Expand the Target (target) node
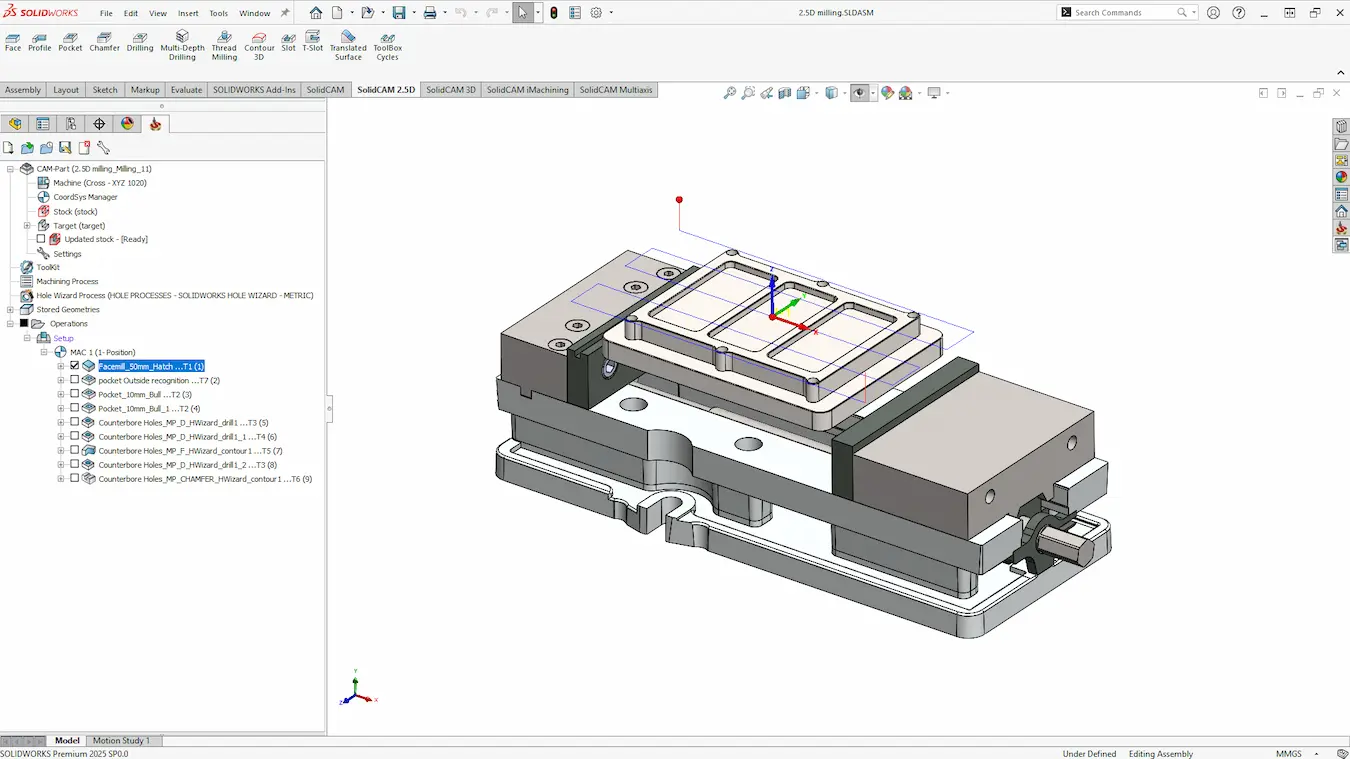Image resolution: width=1350 pixels, height=759 pixels. (x=27, y=225)
